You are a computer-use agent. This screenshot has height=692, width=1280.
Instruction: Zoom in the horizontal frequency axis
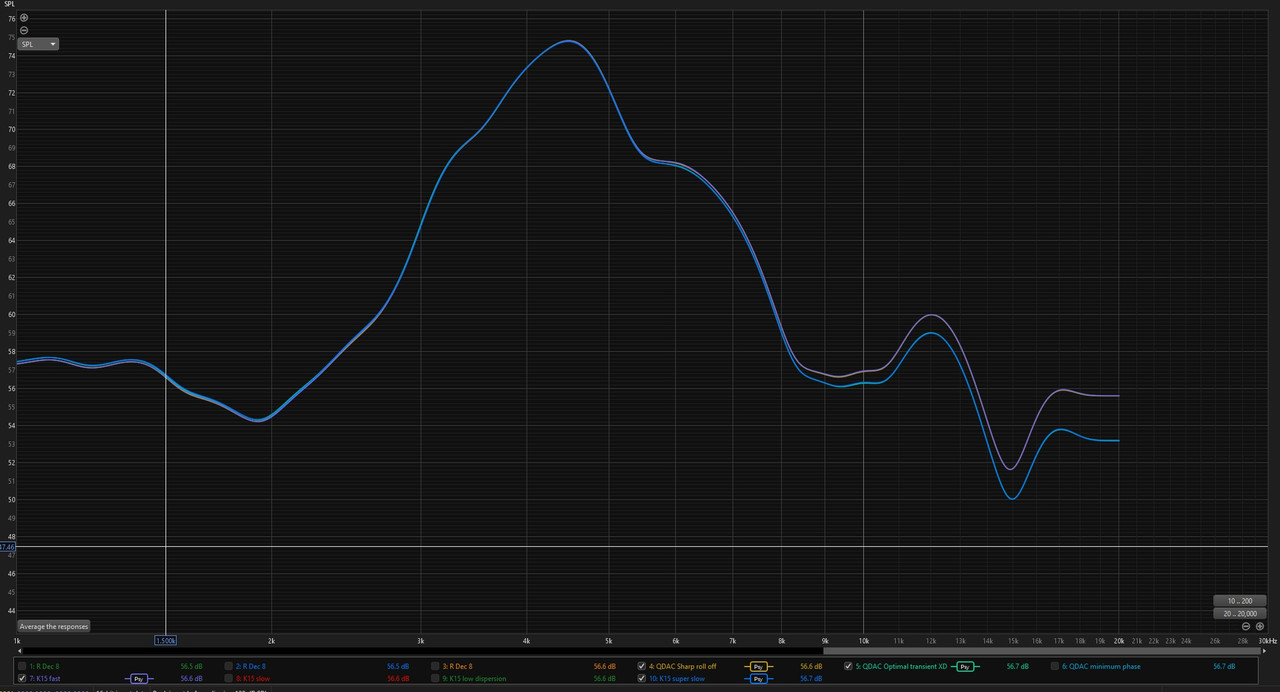[1260, 626]
